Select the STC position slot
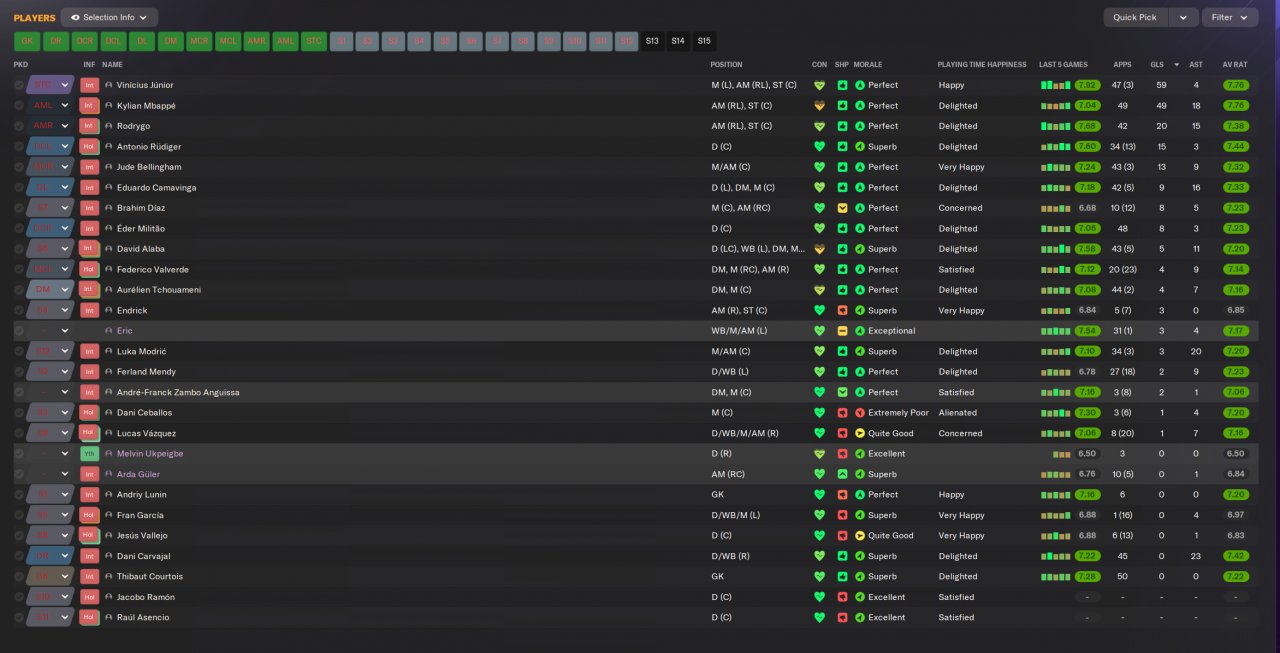 click(314, 41)
